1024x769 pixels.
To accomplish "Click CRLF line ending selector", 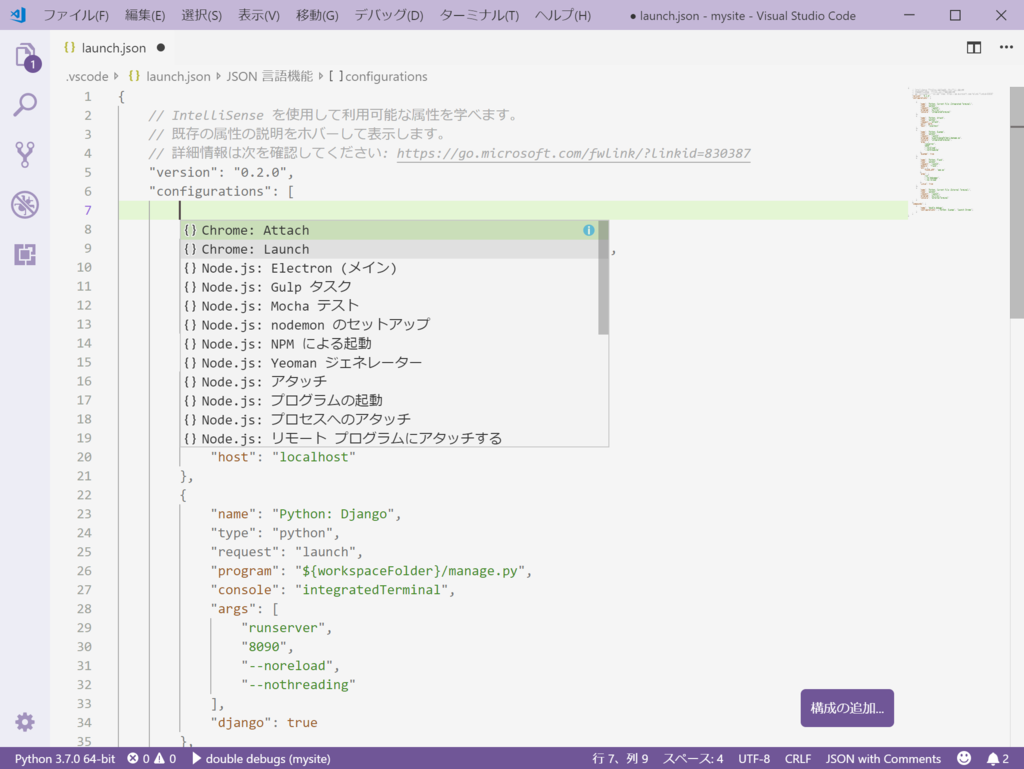I will (797, 759).
